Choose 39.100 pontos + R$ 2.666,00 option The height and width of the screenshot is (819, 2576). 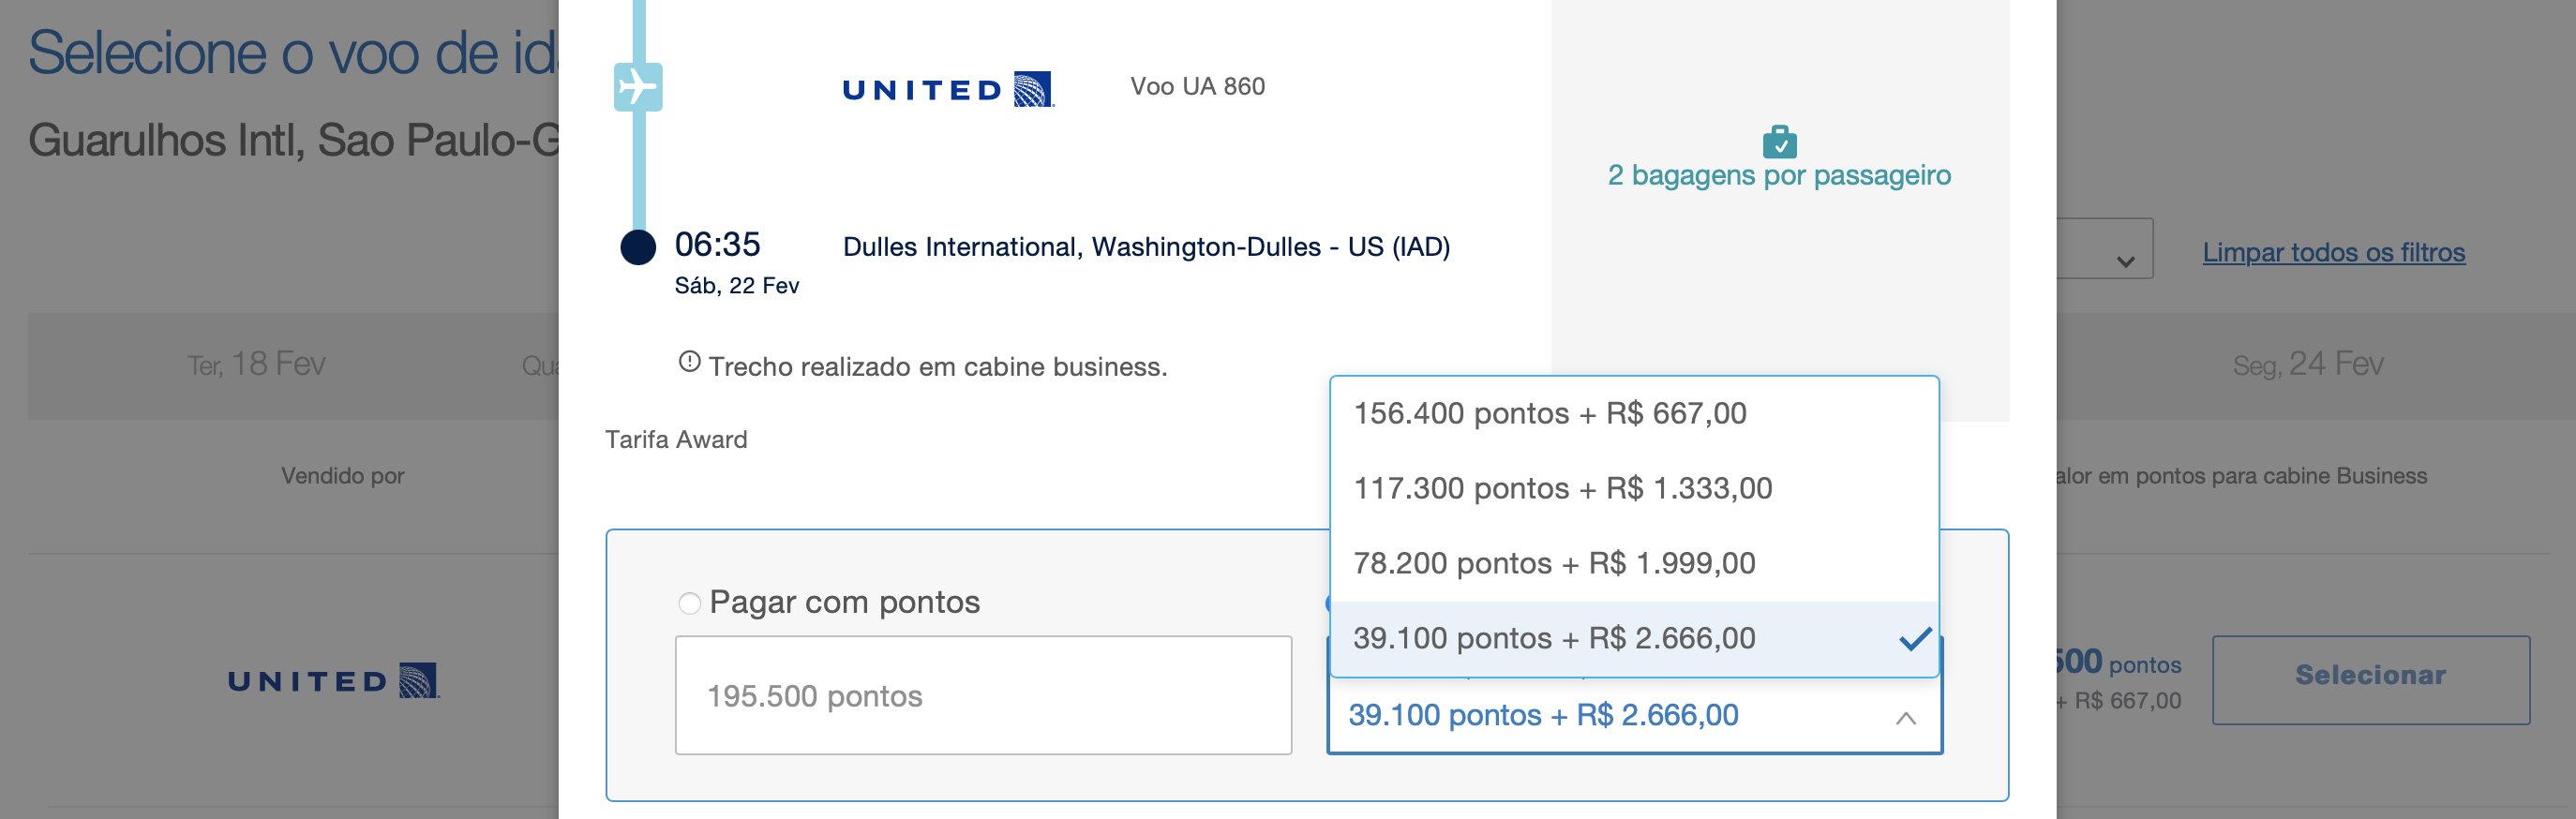[x=1634, y=638]
